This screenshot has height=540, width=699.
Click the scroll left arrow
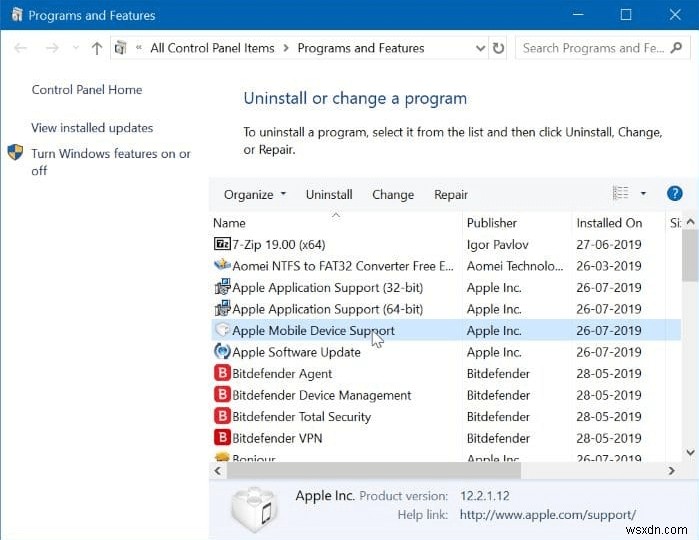coord(218,470)
